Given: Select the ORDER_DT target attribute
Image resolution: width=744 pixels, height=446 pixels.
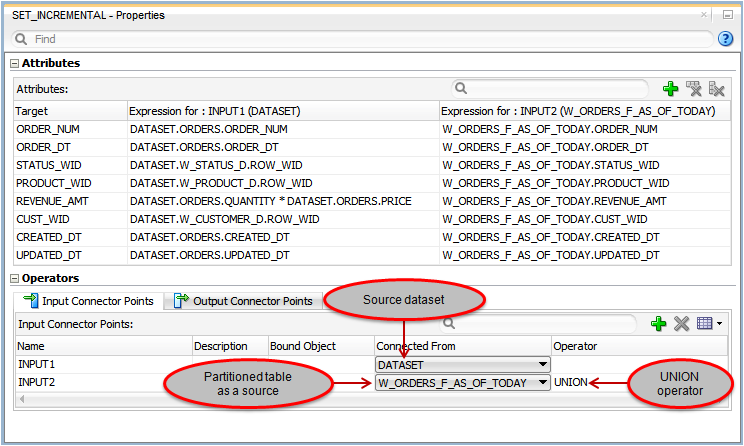Looking at the screenshot, I should click(x=43, y=147).
